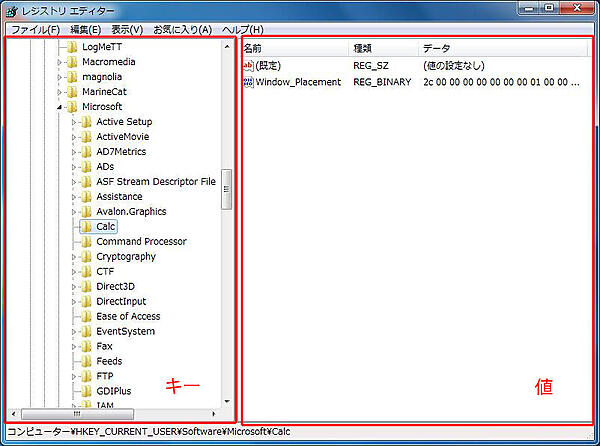Screen dimensions: 600x446
Task: Click the ActiveMovie folder icon
Action: click(x=86, y=137)
